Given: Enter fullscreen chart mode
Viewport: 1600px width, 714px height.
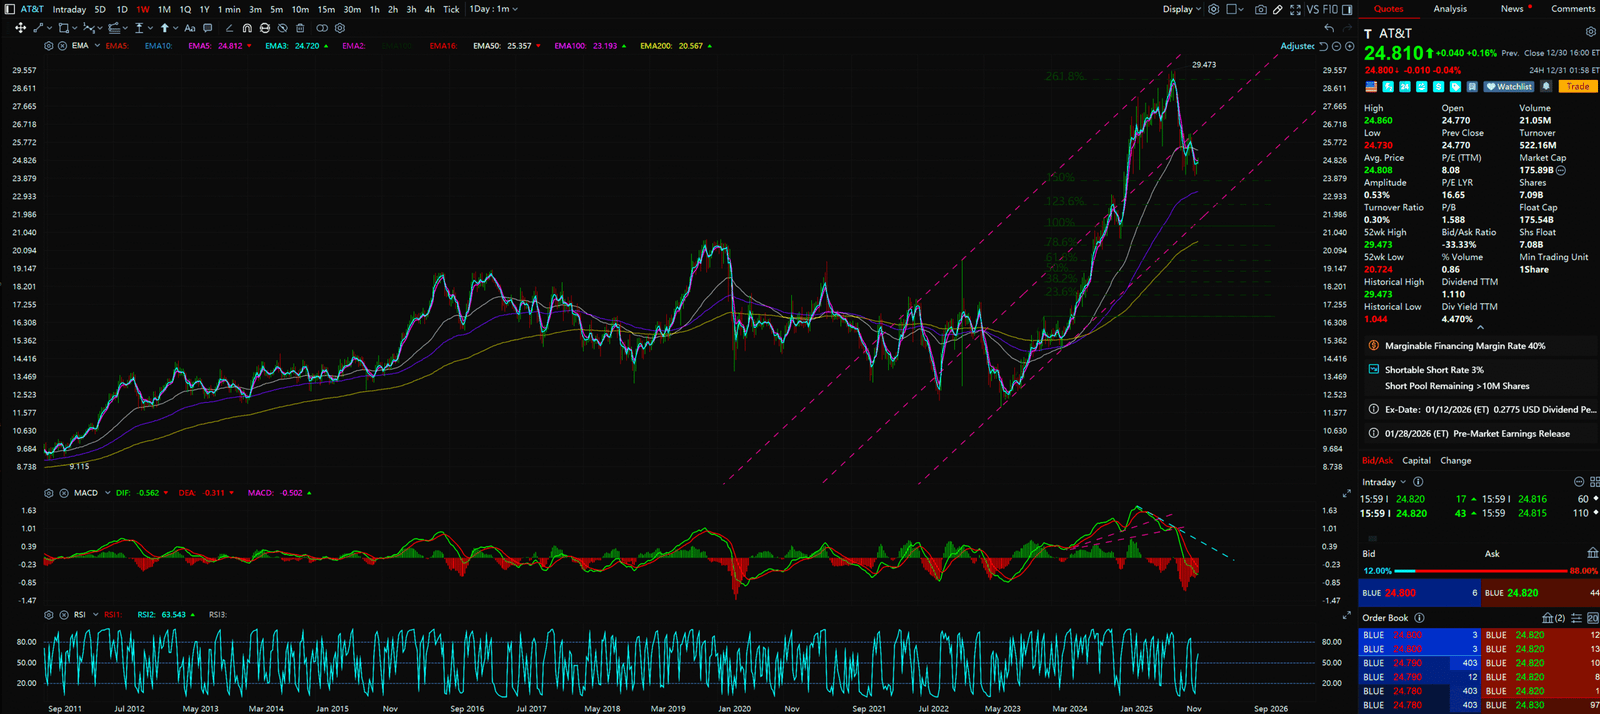Looking at the screenshot, I should point(1295,9).
